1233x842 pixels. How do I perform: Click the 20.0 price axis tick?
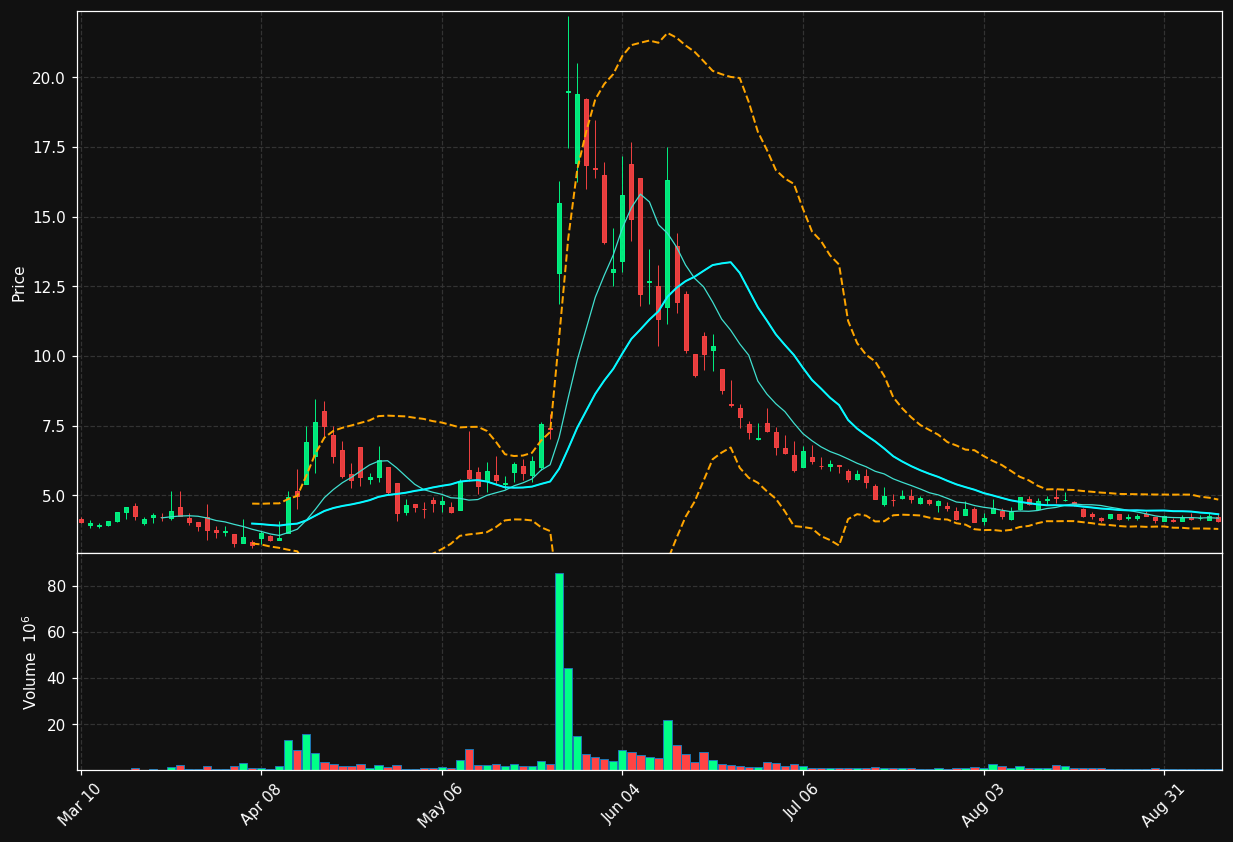click(x=49, y=78)
